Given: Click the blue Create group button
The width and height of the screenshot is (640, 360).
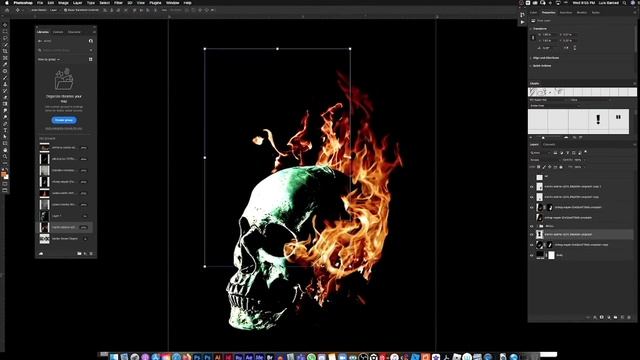Looking at the screenshot, I should pyautogui.click(x=64, y=120).
